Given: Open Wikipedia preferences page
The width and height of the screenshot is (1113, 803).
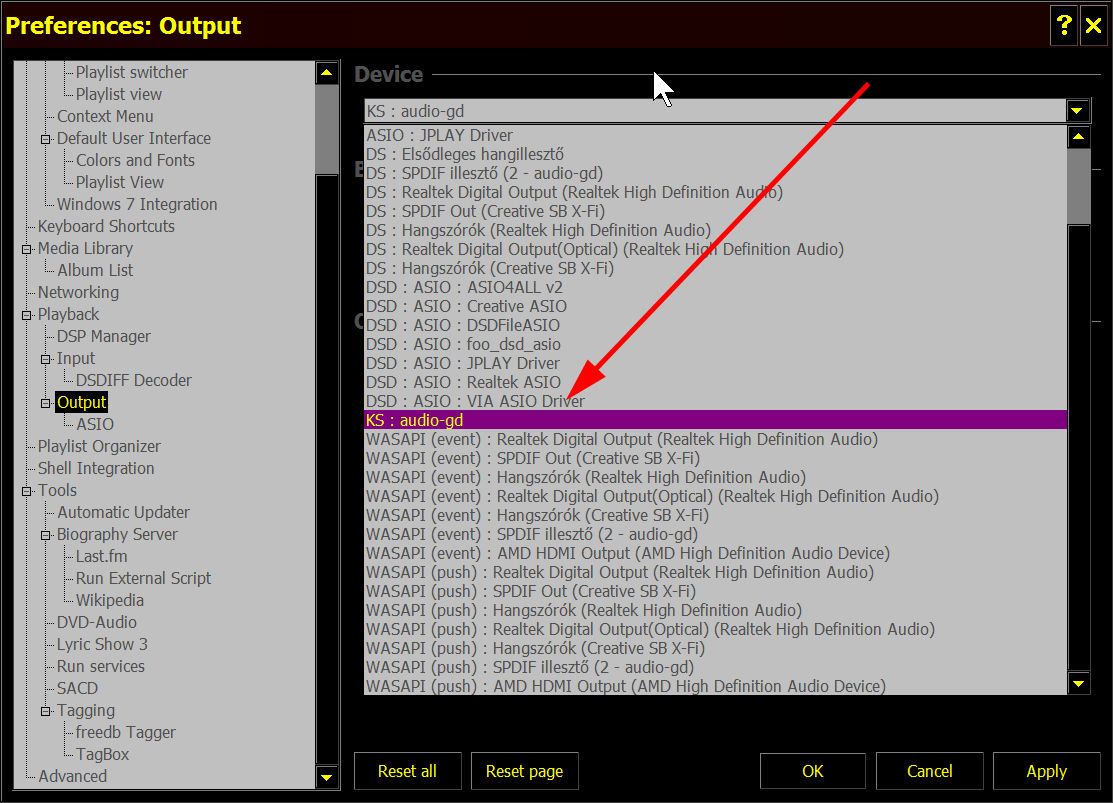Looking at the screenshot, I should tap(109, 601).
